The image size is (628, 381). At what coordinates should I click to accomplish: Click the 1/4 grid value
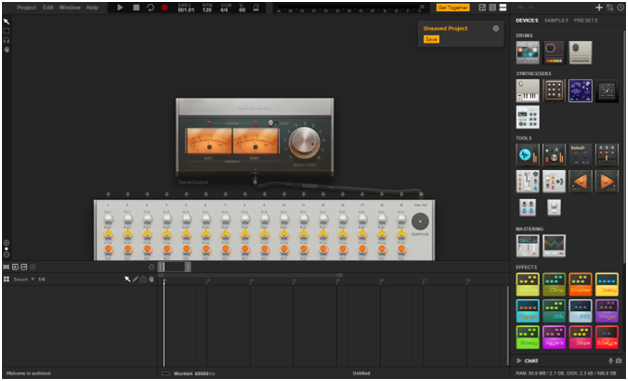pyautogui.click(x=41, y=279)
